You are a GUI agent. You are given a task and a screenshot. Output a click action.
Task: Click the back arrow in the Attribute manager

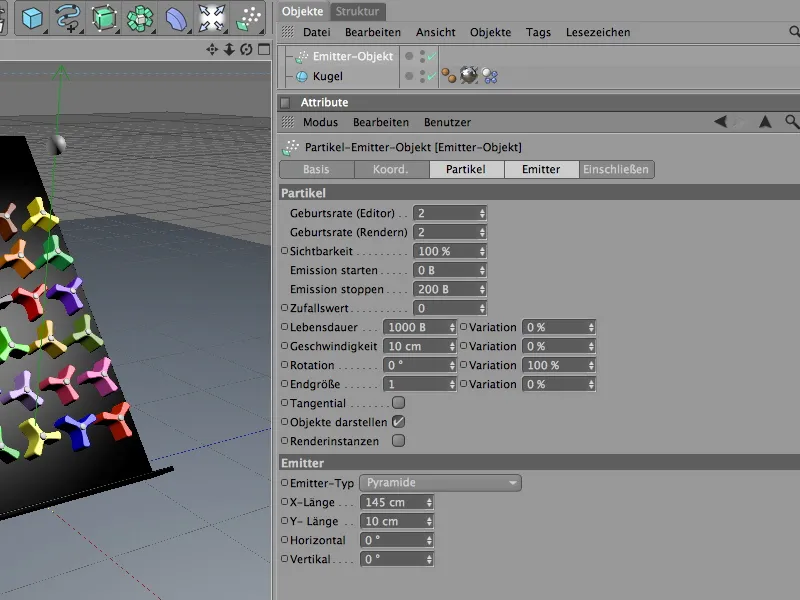[x=721, y=122]
